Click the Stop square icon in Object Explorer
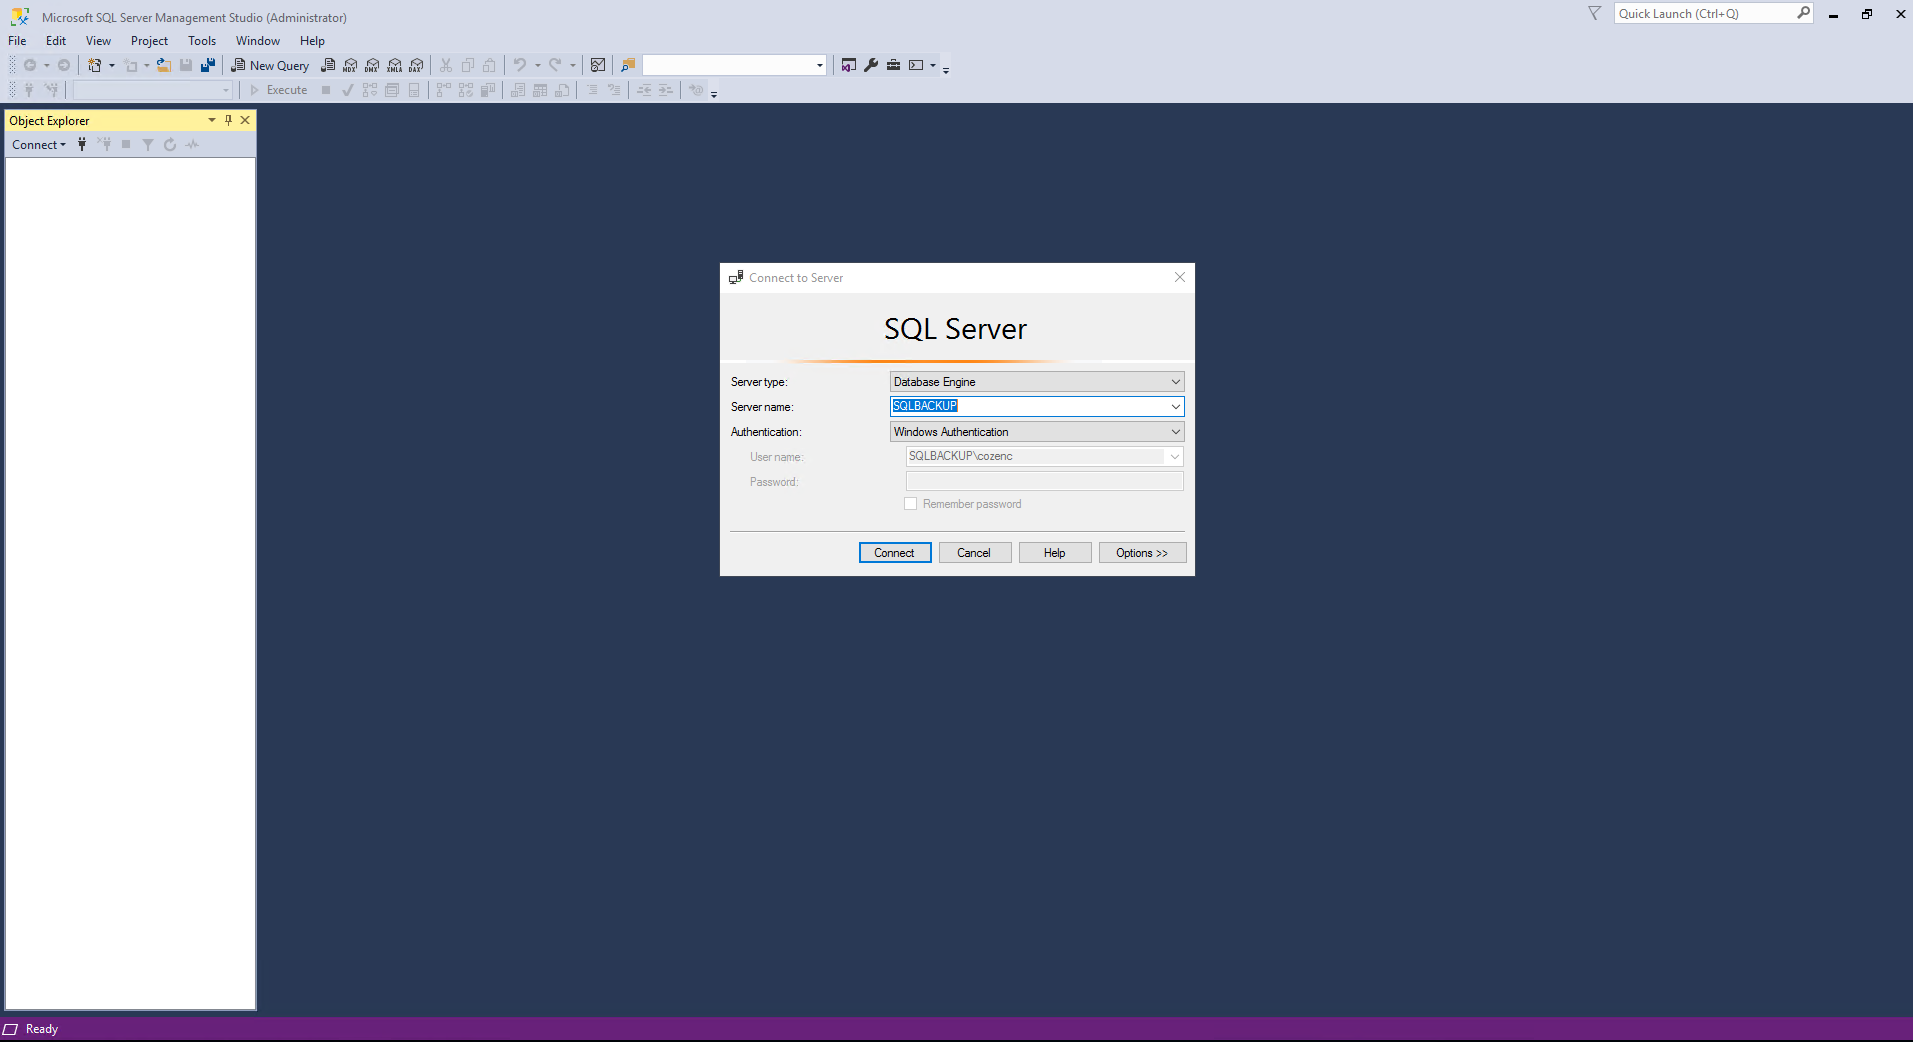This screenshot has height=1042, width=1913. (x=126, y=144)
